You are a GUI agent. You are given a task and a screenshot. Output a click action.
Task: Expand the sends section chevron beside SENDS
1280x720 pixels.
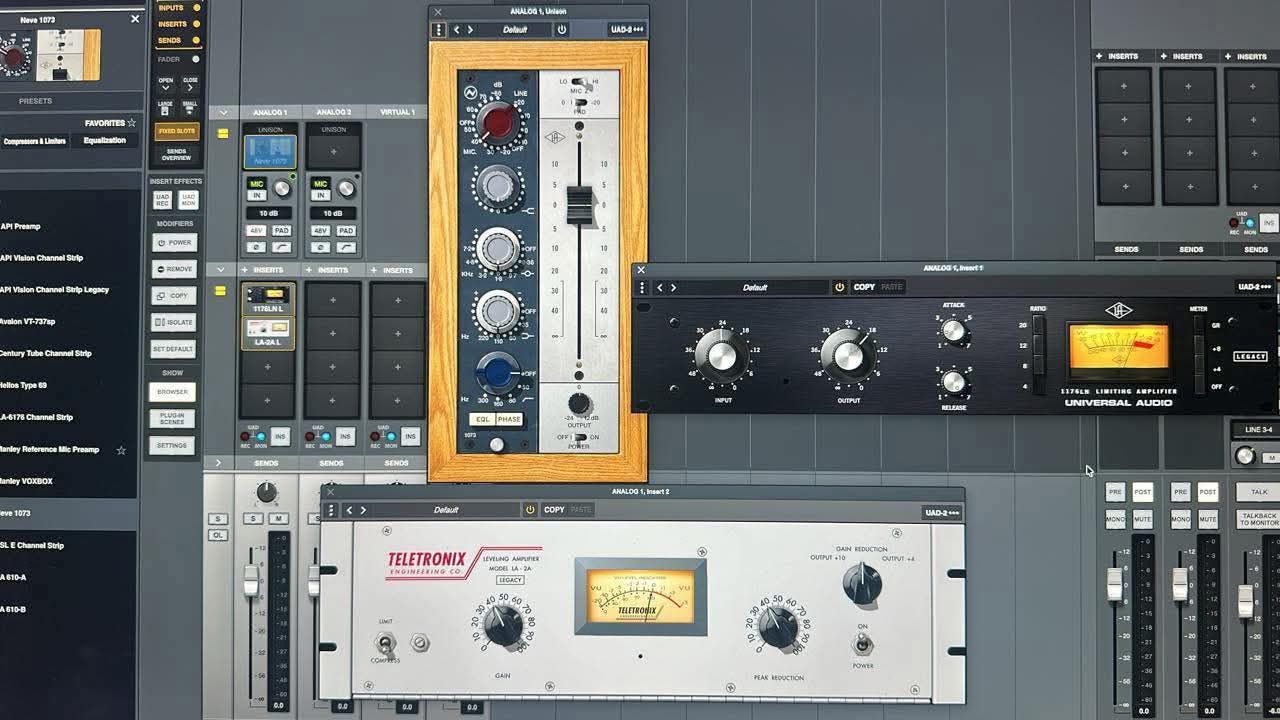point(219,463)
